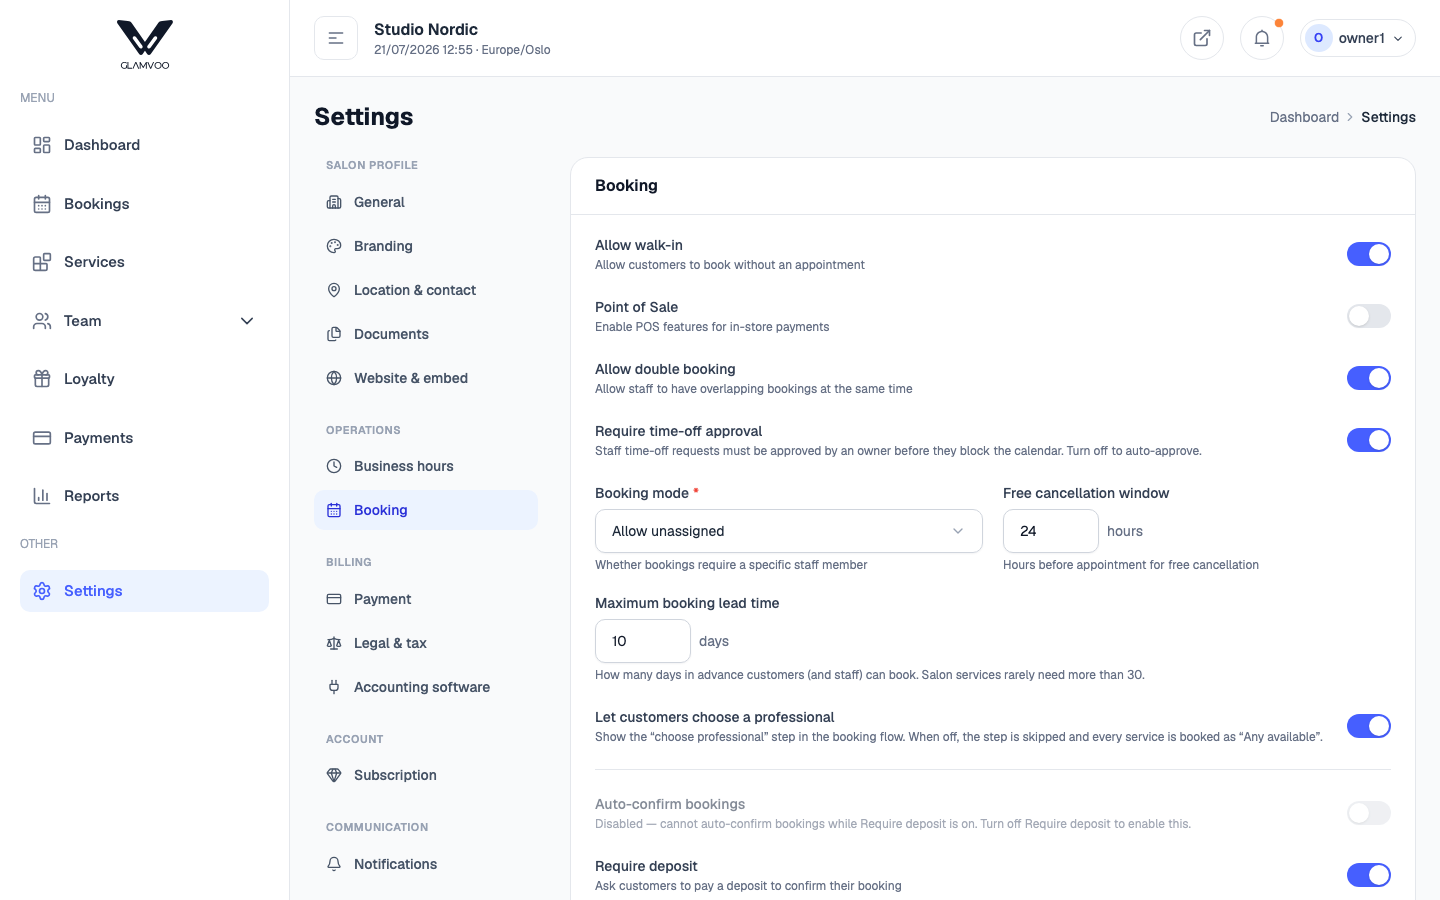The height and width of the screenshot is (900, 1440).
Task: Click the Payment card icon under Billing
Action: point(334,599)
